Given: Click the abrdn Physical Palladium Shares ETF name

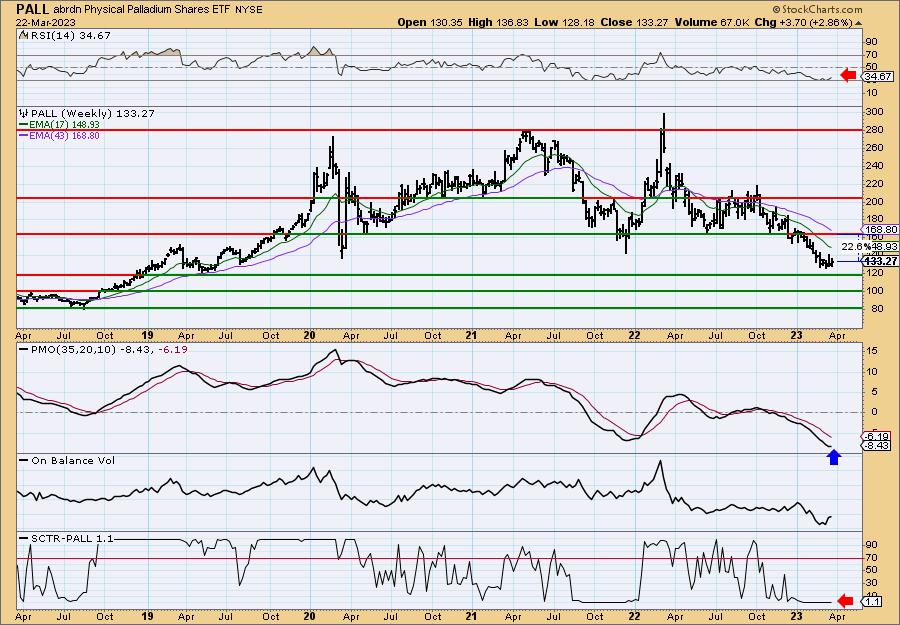Looking at the screenshot, I should [x=142, y=10].
